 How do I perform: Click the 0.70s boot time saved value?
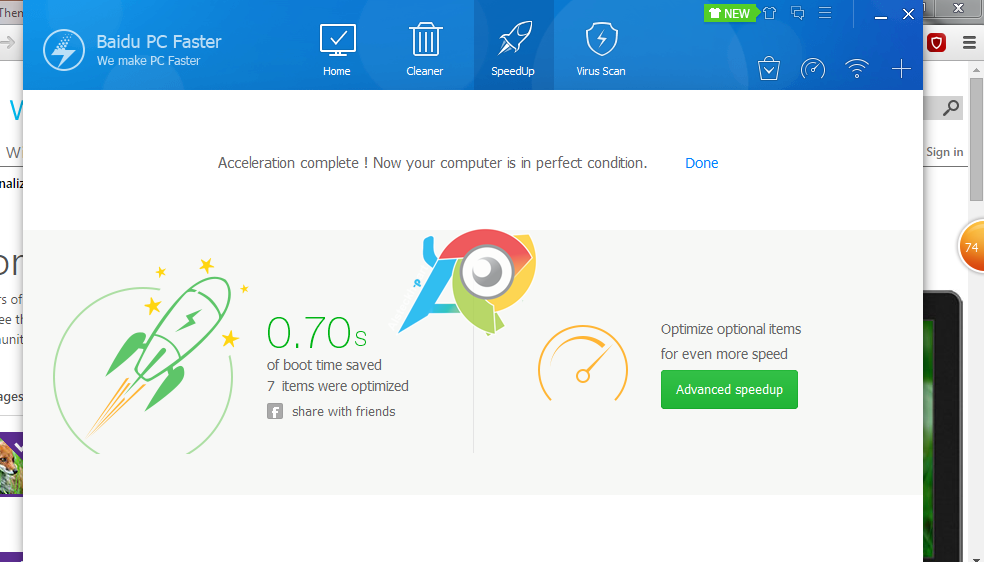pyautogui.click(x=317, y=332)
